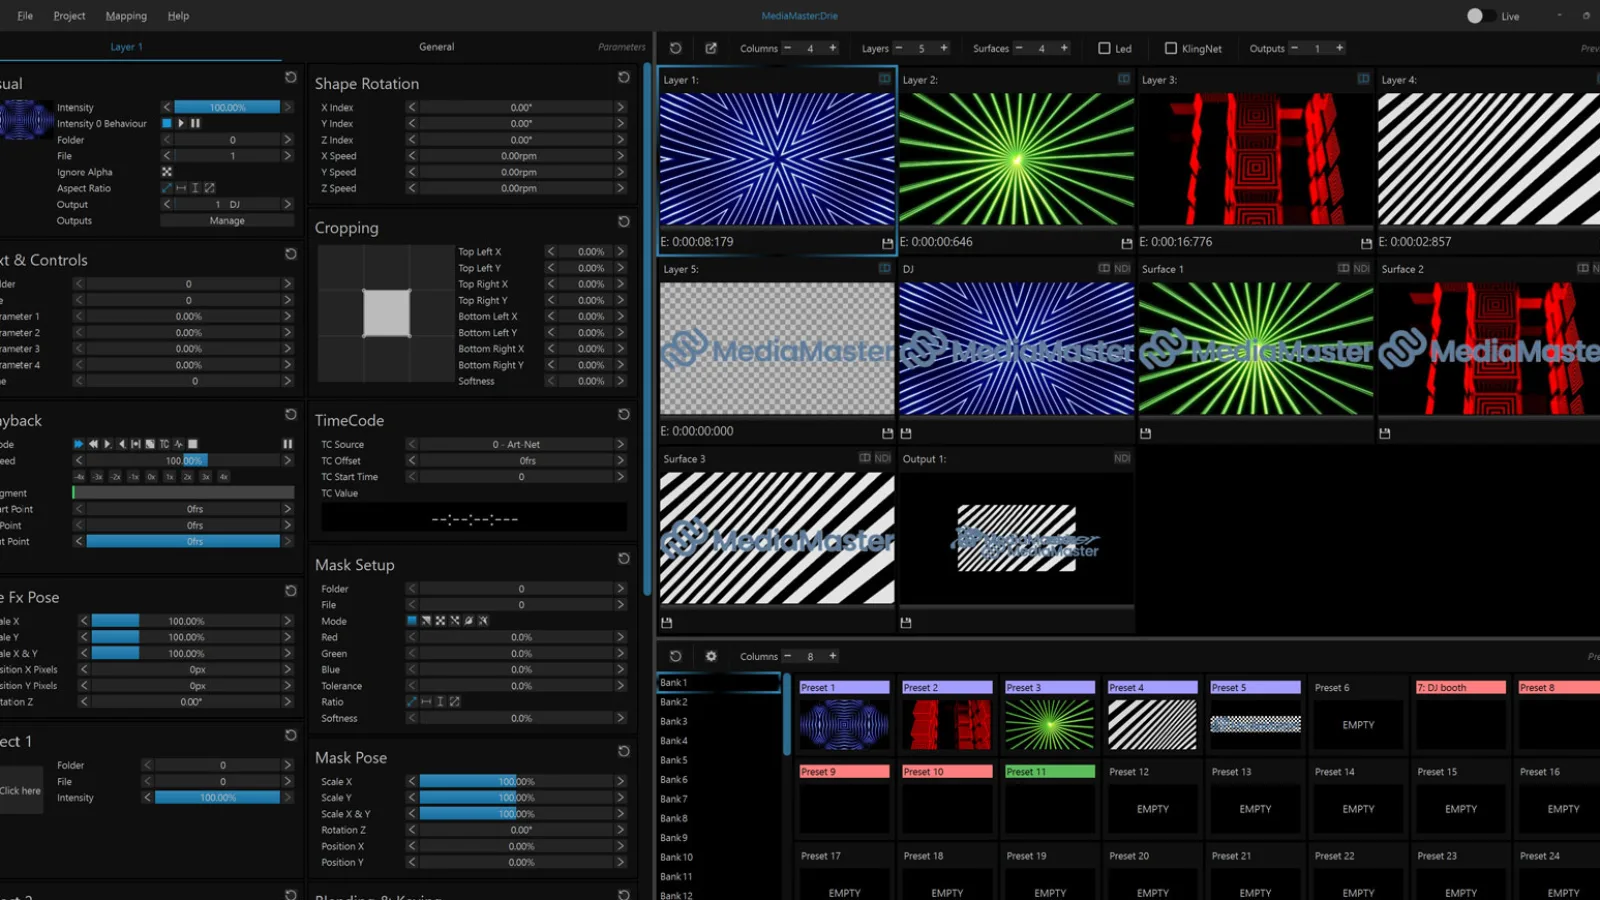Select the 0x playback speed button
Viewport: 1600px width, 900px height.
pyautogui.click(x=152, y=477)
